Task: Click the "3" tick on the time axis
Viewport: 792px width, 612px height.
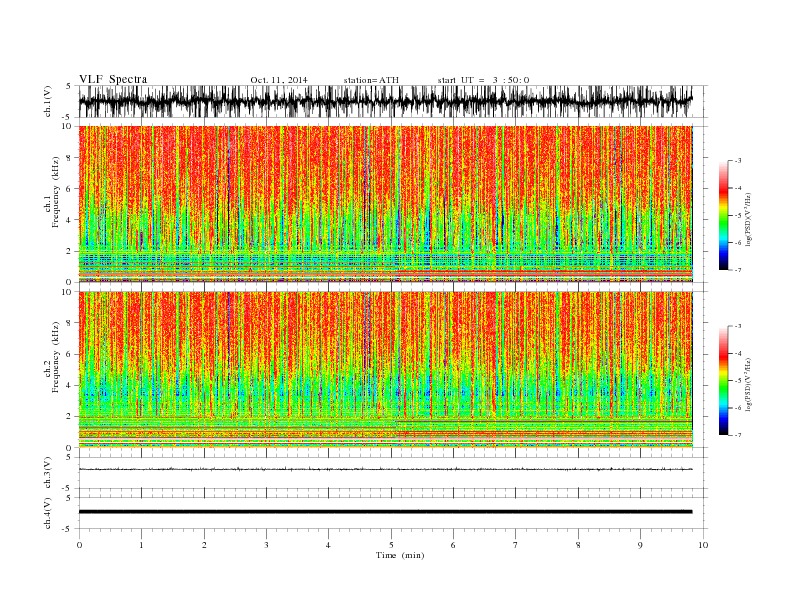Action: (266, 545)
